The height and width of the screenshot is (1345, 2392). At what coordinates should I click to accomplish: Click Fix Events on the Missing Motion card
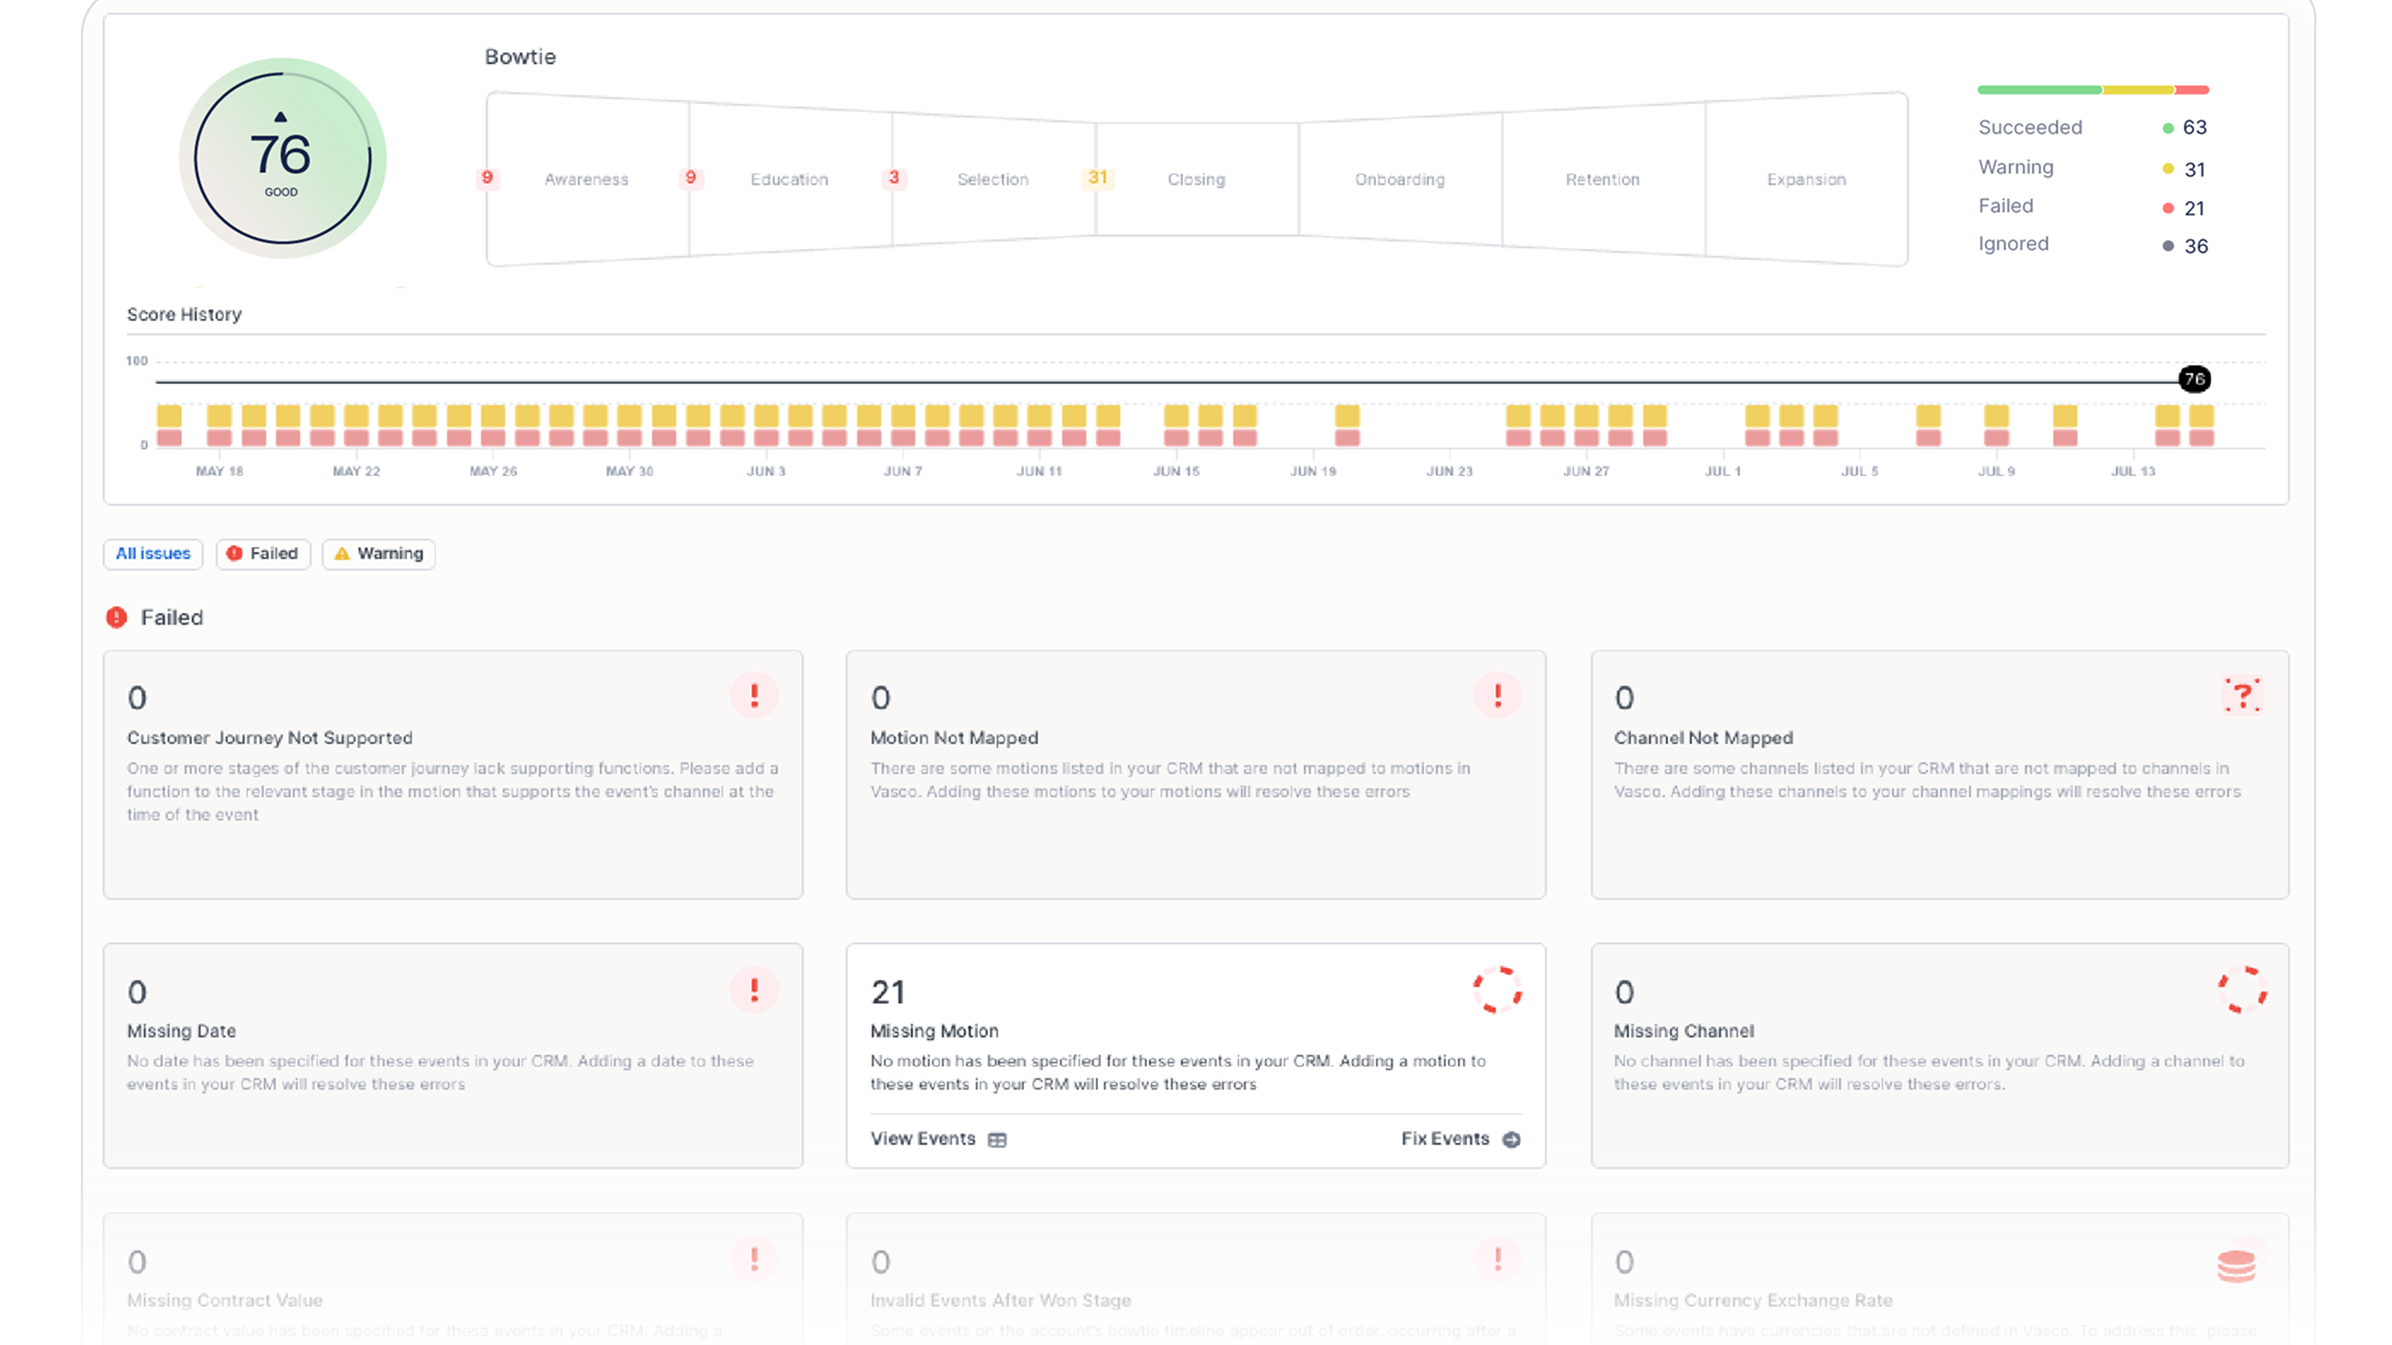[x=1445, y=1138]
